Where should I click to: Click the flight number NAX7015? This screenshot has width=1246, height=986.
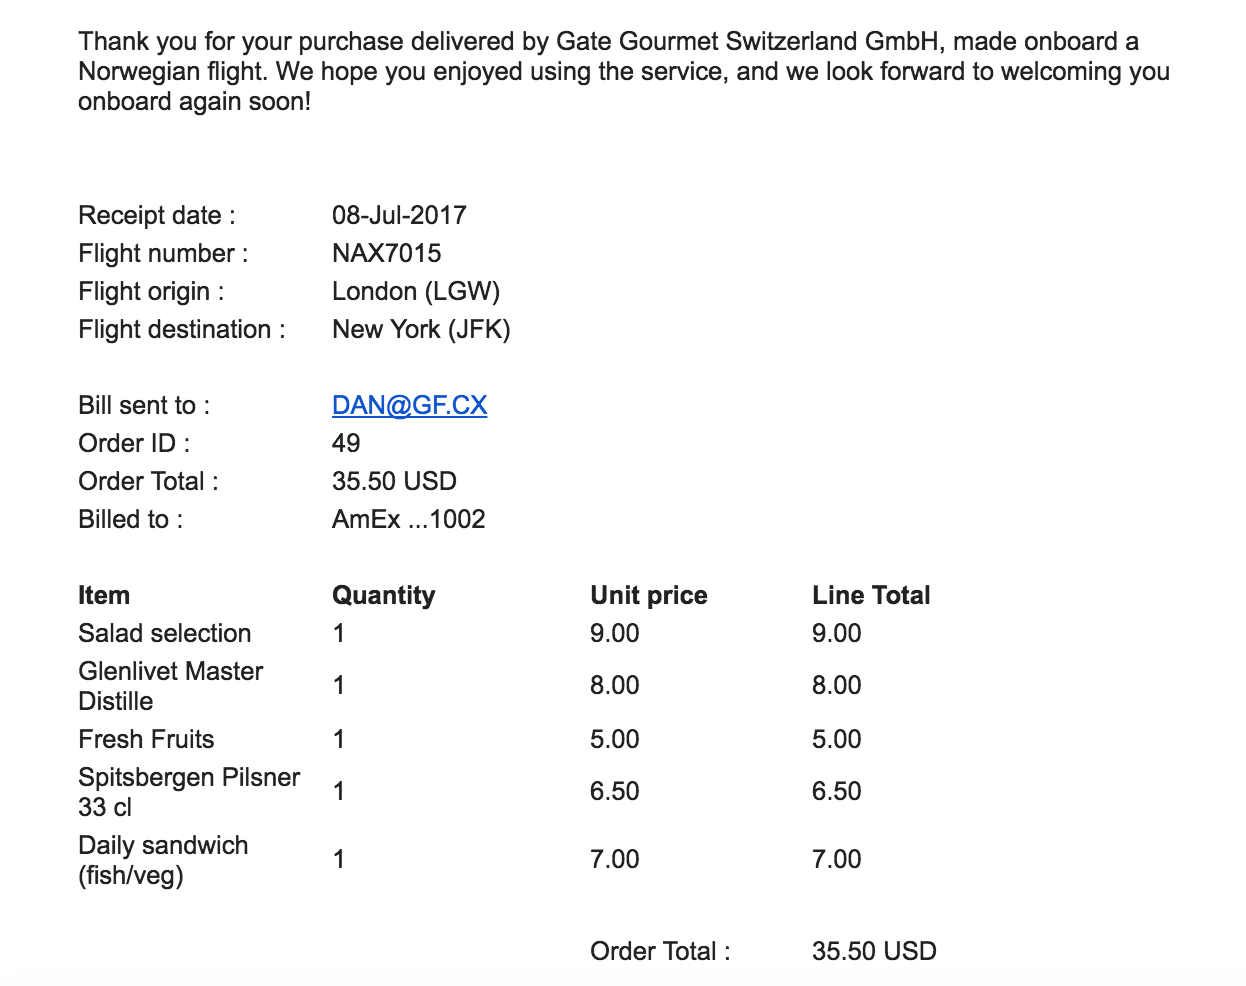point(386,253)
